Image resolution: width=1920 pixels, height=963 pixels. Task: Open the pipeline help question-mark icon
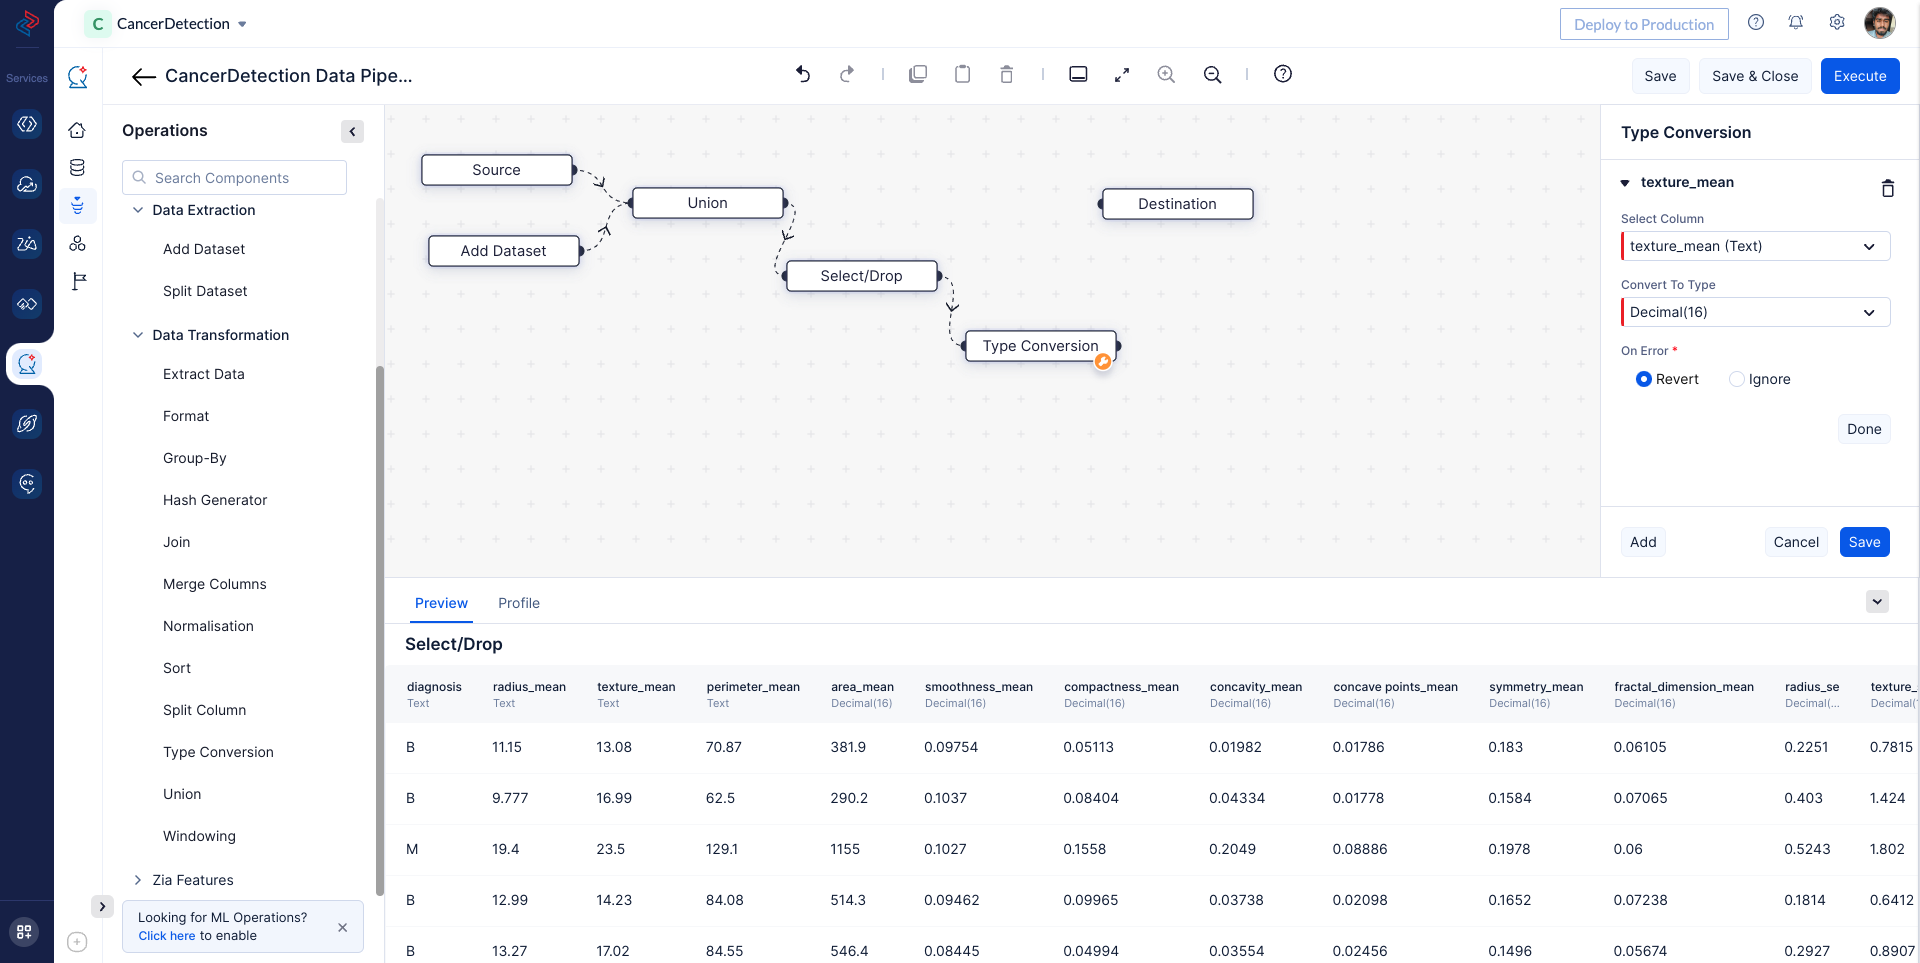pyautogui.click(x=1283, y=74)
